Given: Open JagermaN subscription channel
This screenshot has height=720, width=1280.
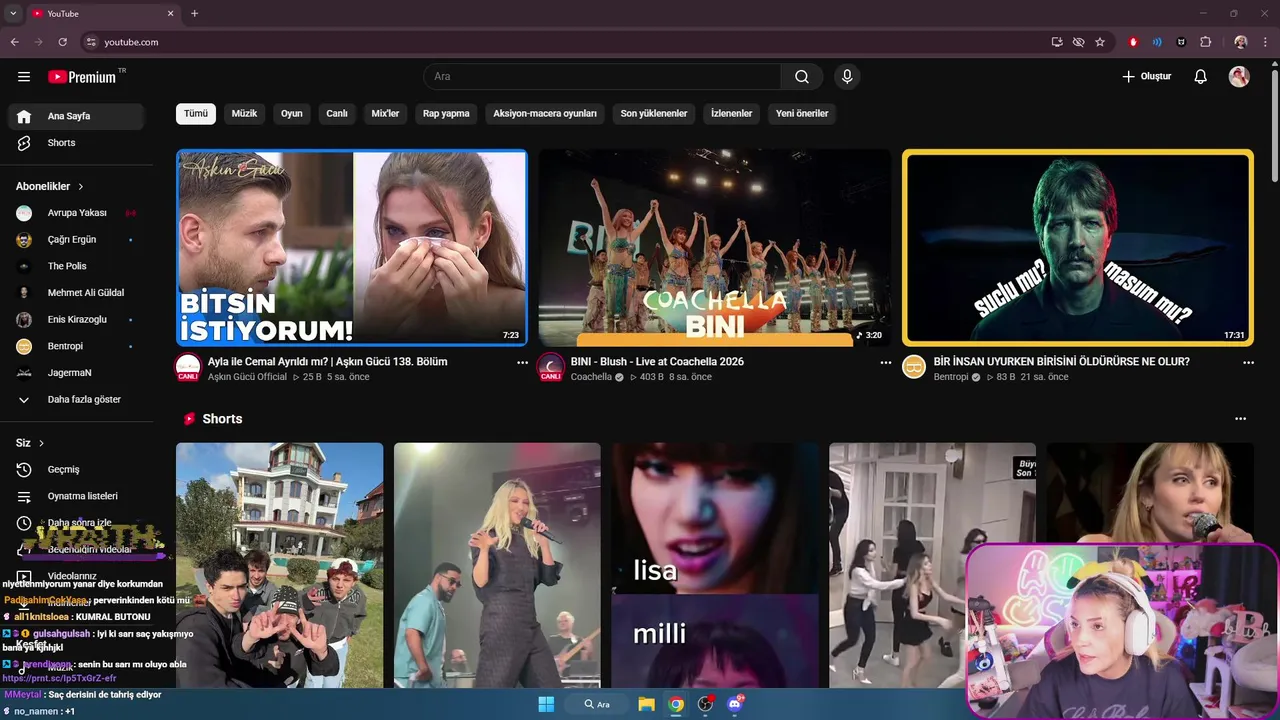Looking at the screenshot, I should 76,373.
